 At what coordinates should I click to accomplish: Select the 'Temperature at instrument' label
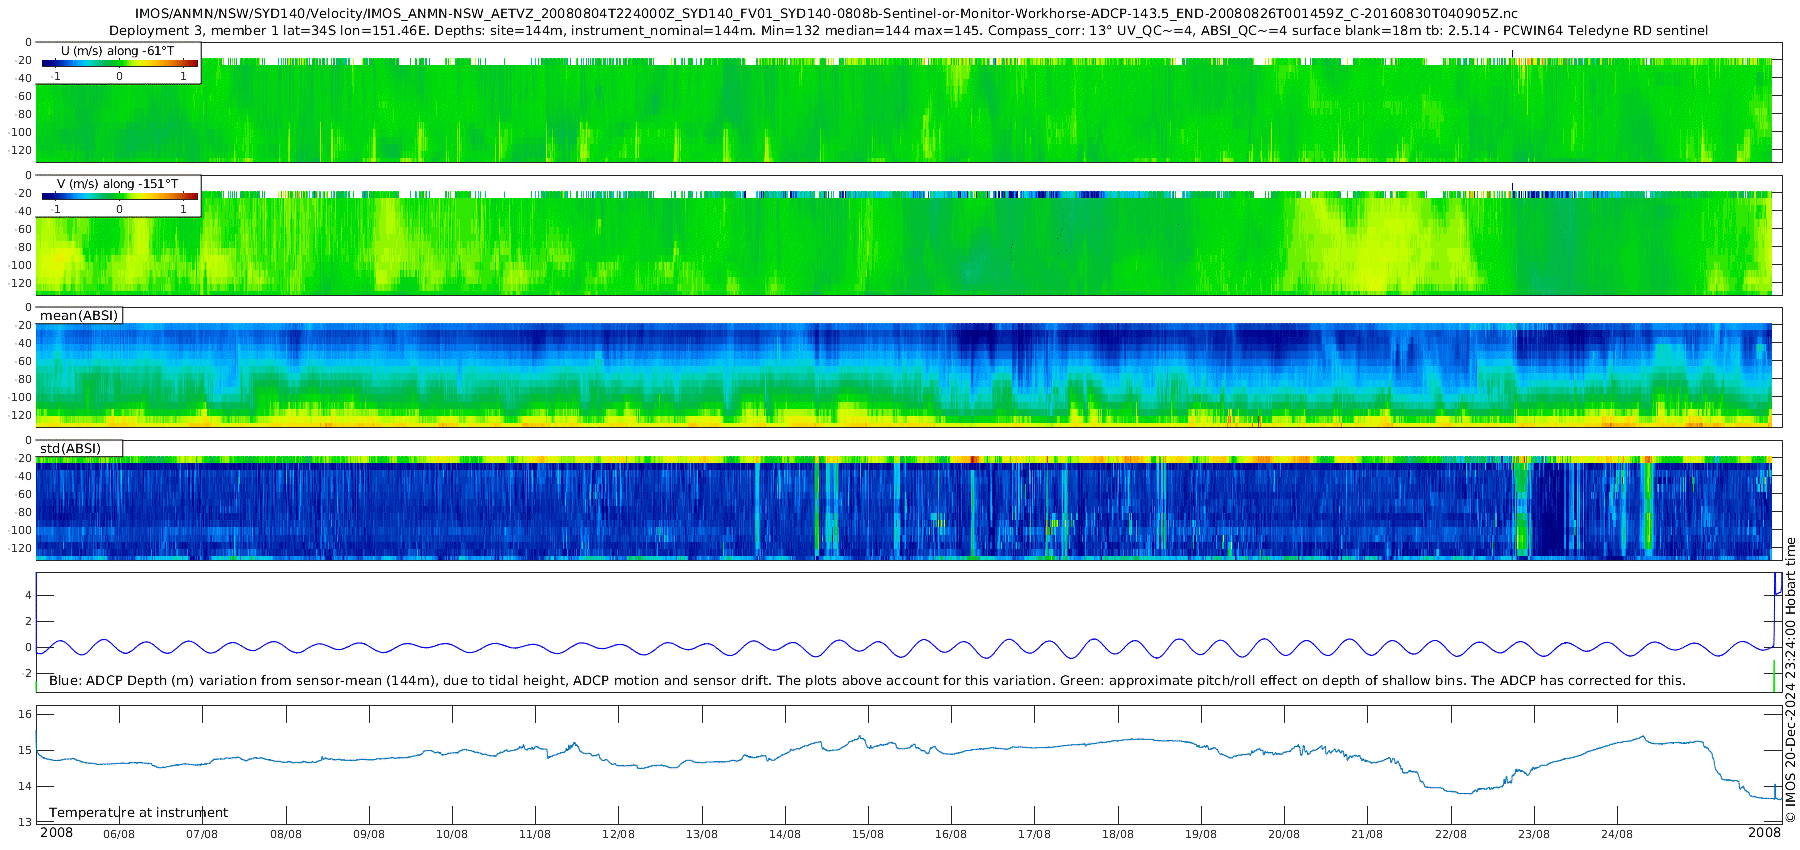coord(138,812)
